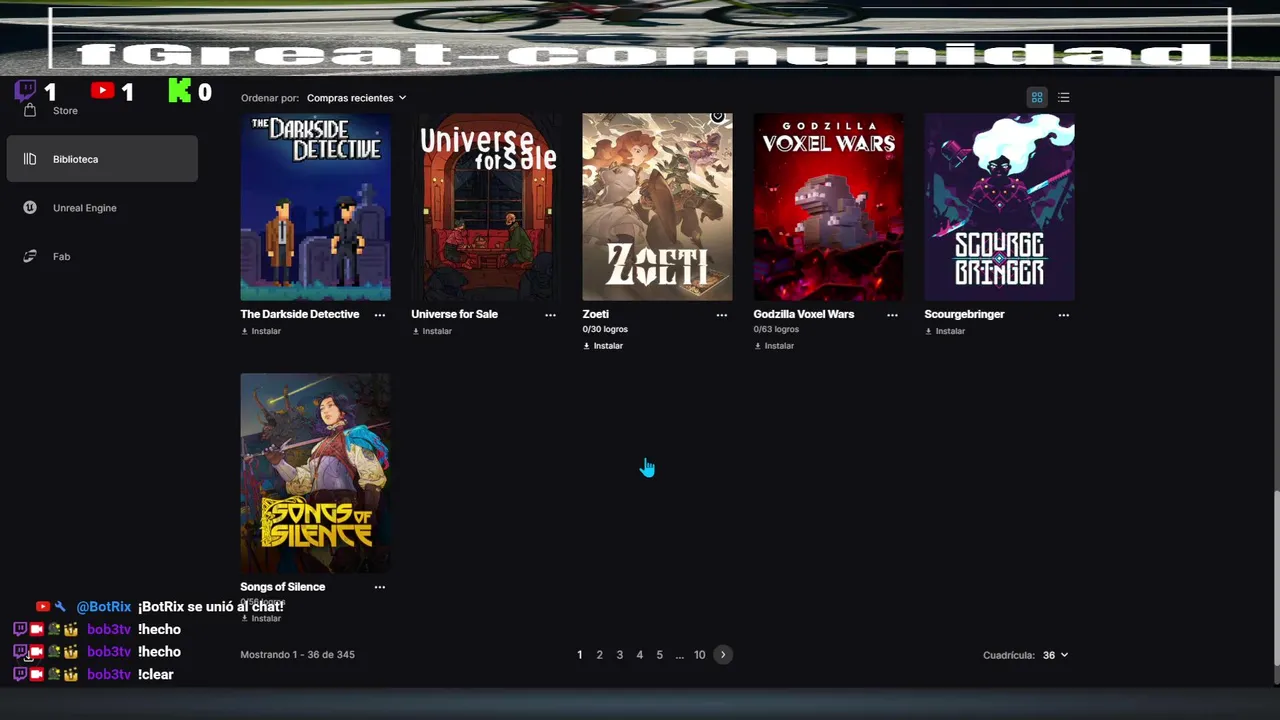Click The Darkside Detective title
1280x720 pixels.
tap(300, 314)
